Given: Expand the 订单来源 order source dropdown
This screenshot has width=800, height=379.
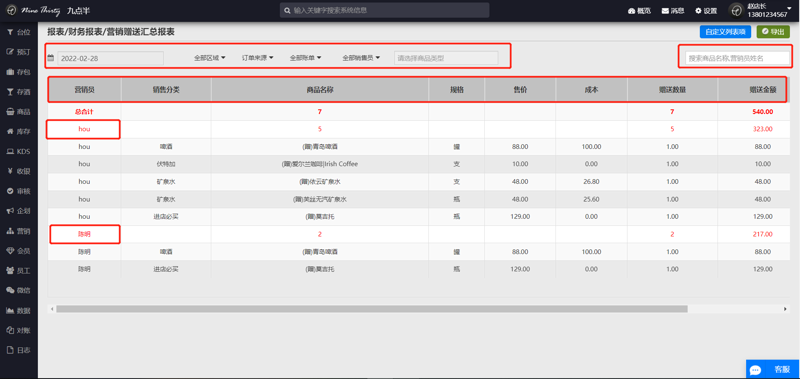Looking at the screenshot, I should point(258,58).
